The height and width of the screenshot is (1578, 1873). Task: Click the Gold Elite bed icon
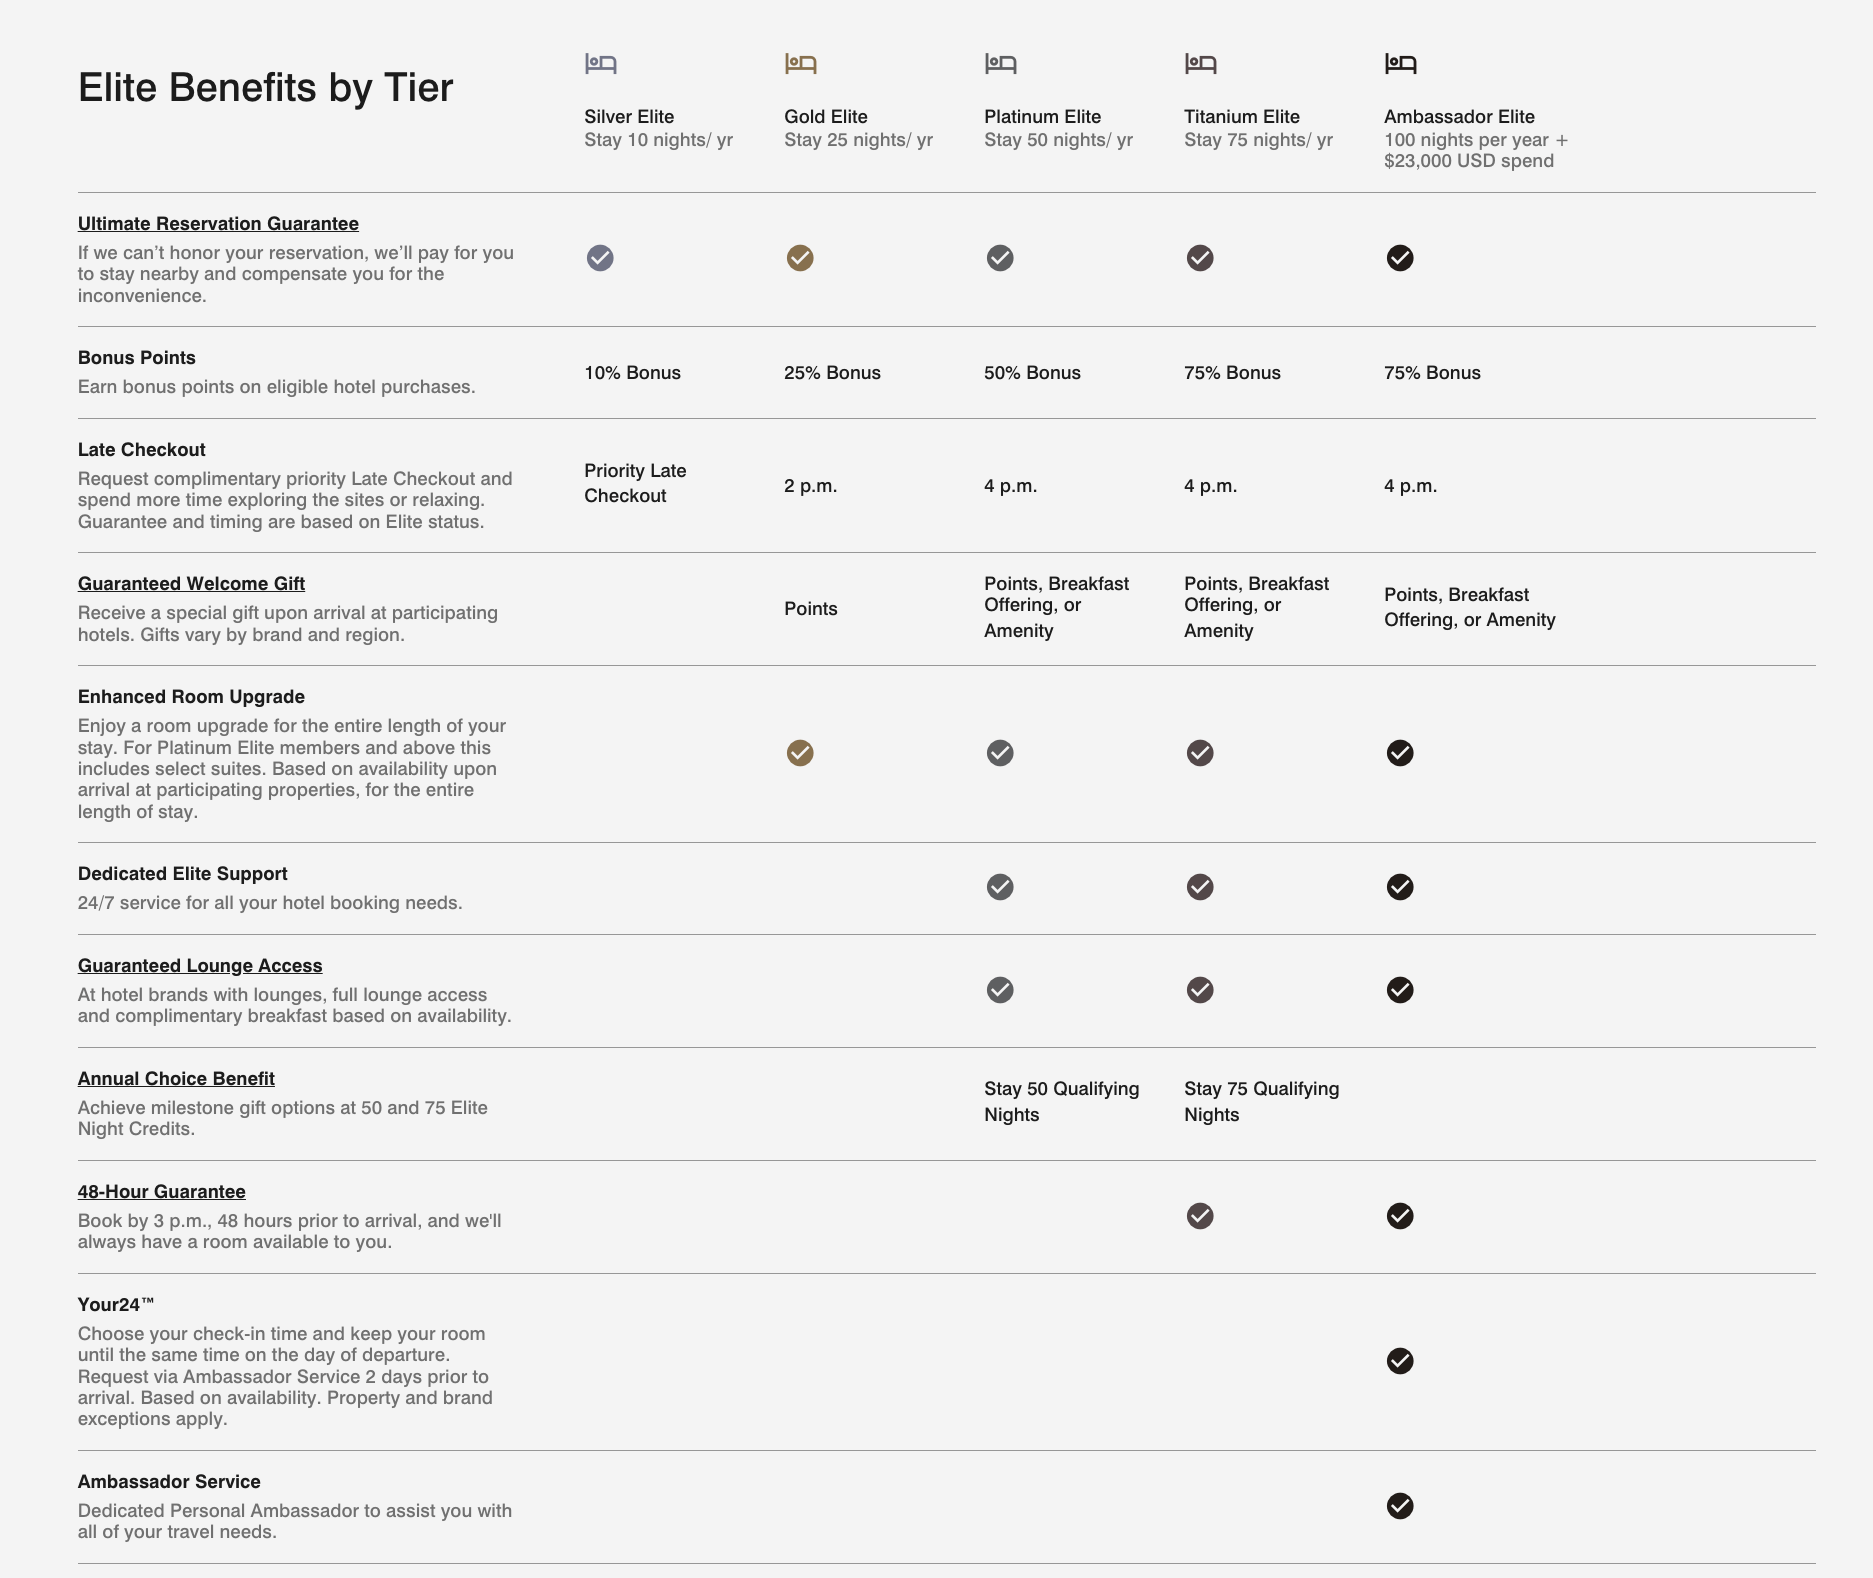[800, 64]
